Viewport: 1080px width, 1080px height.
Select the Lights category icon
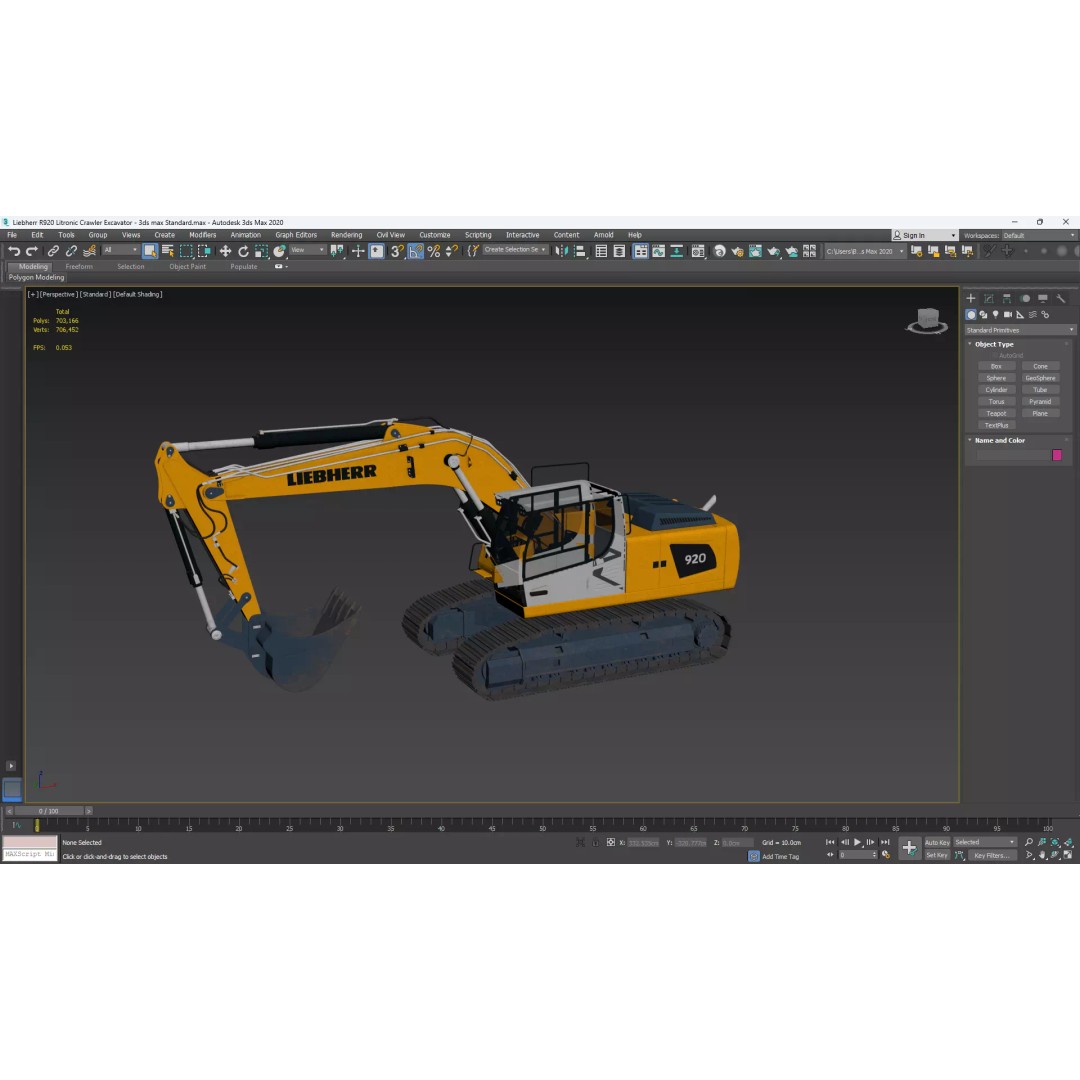(x=995, y=315)
